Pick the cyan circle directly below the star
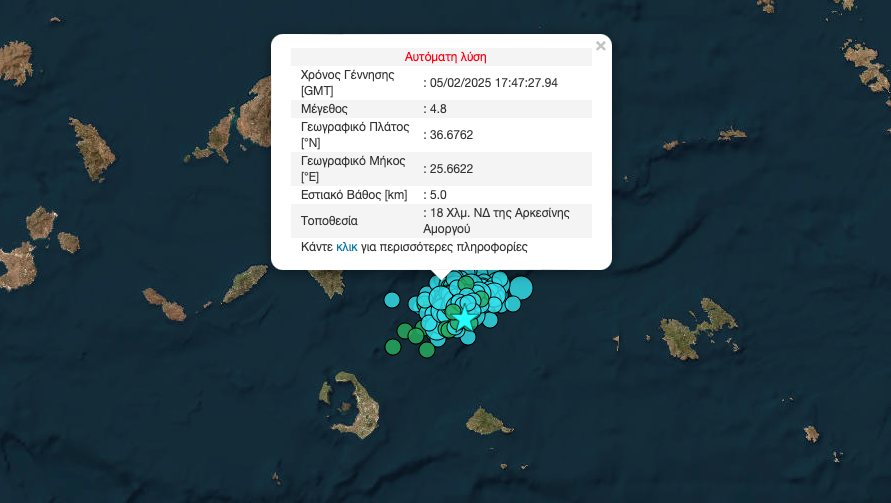Screen dimensions: 891x503 [468, 337]
